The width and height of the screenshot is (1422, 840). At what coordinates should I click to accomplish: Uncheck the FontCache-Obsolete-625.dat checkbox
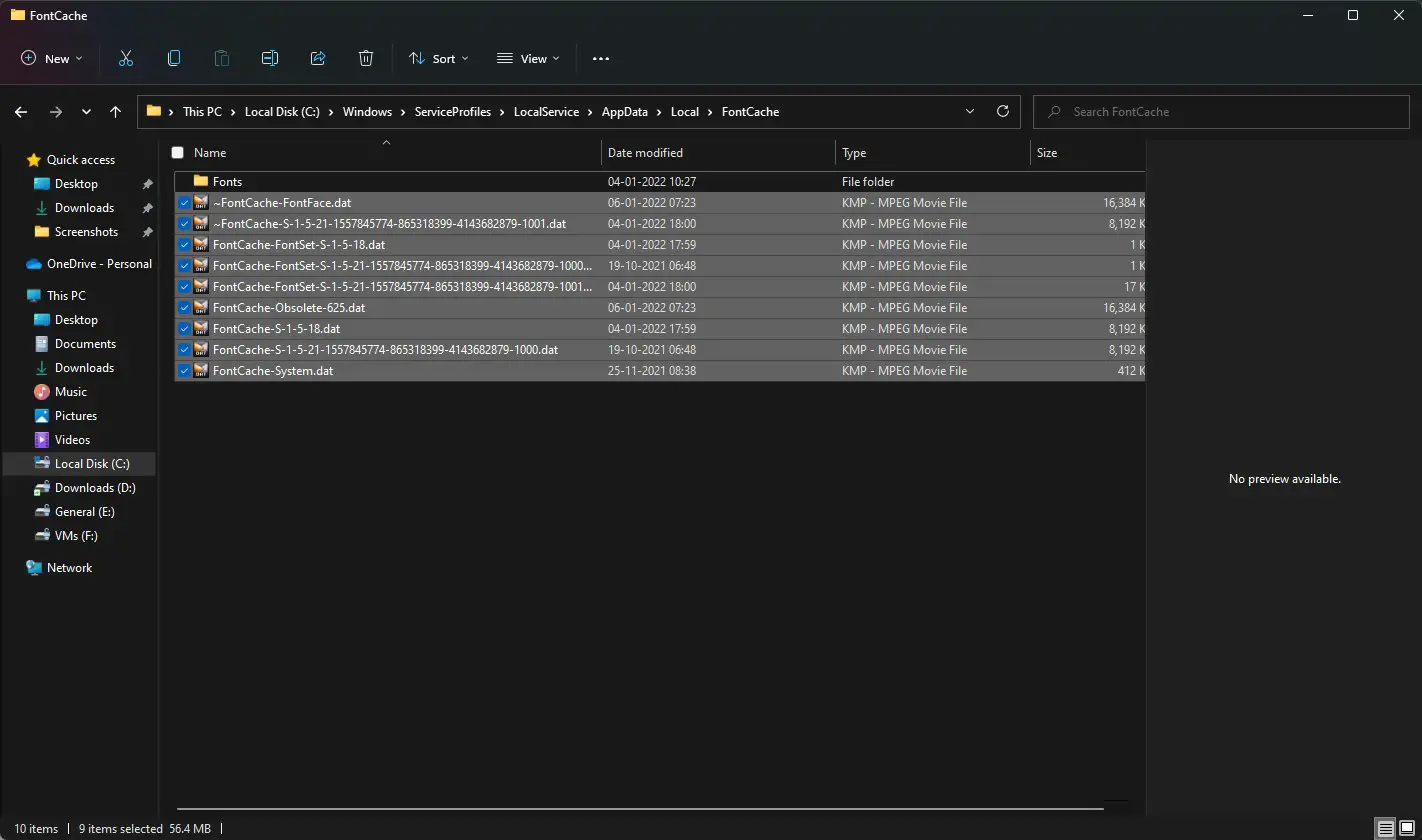[184, 308]
